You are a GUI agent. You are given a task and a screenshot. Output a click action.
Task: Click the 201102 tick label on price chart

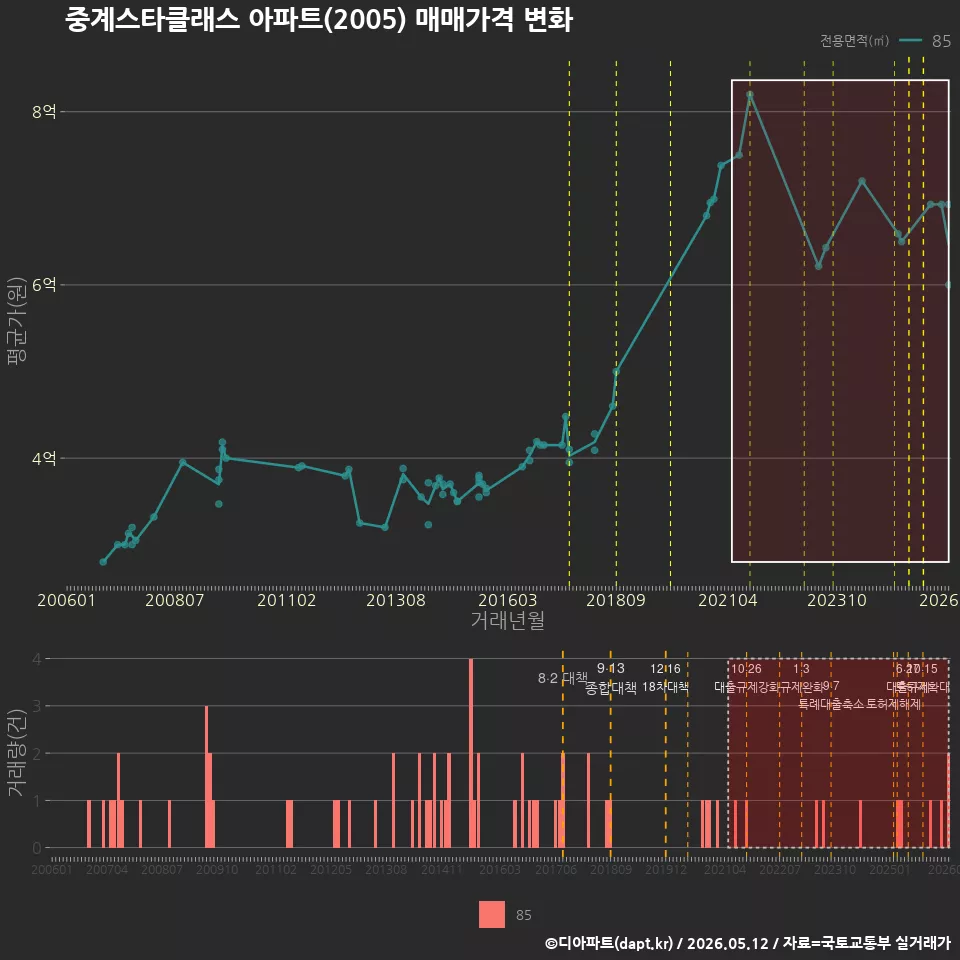pyautogui.click(x=287, y=600)
